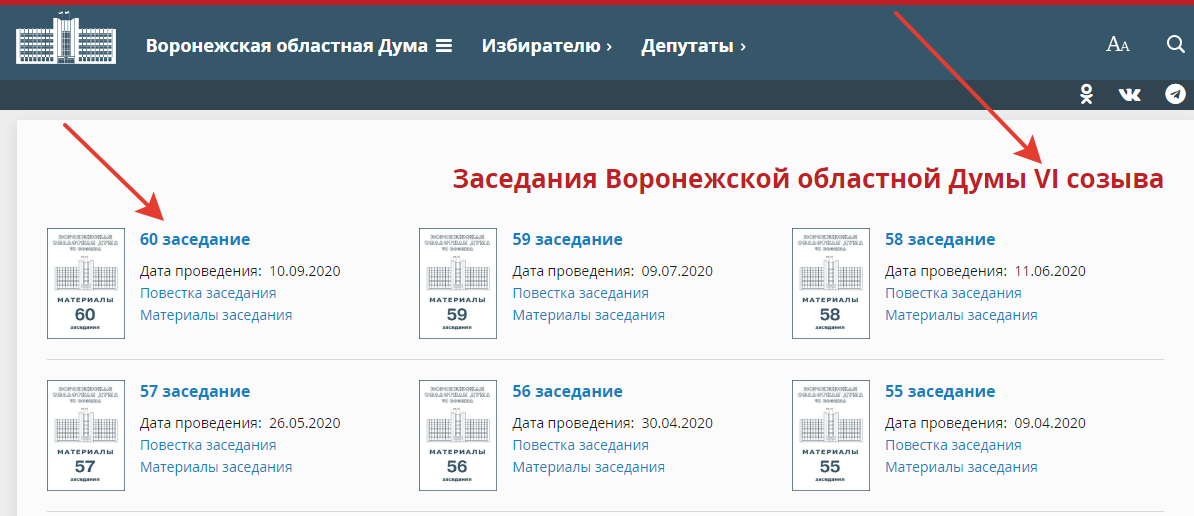Open the 60 заседание link

195,239
